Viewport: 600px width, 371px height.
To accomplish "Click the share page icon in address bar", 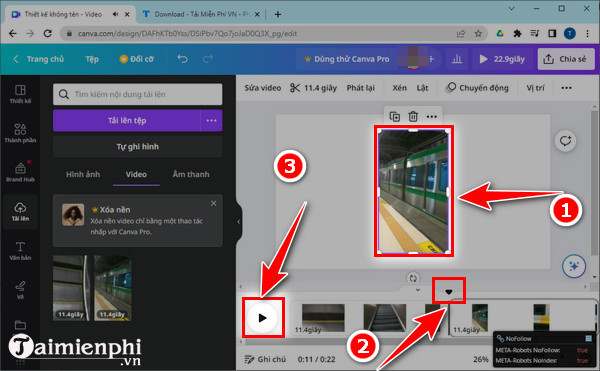I will 461,34.
